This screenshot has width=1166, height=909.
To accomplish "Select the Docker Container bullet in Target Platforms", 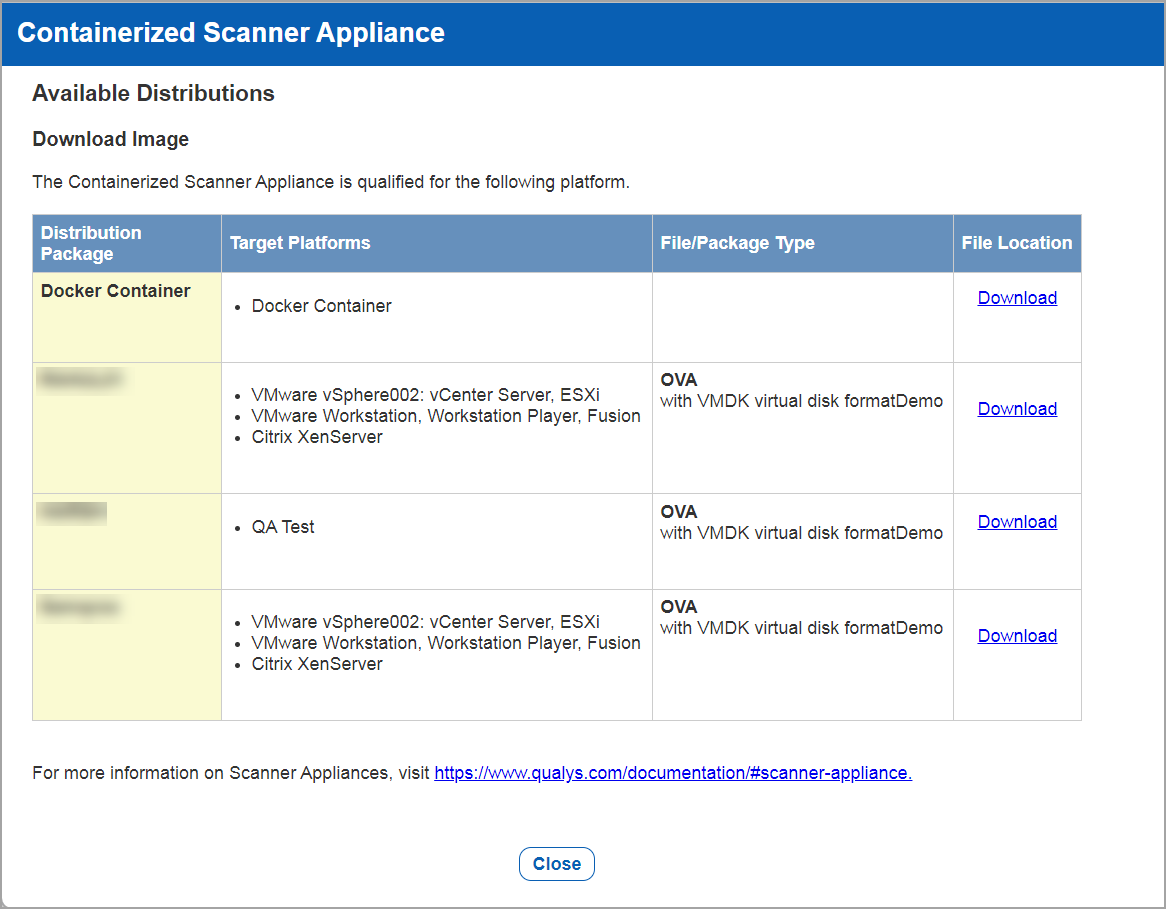I will point(321,306).
